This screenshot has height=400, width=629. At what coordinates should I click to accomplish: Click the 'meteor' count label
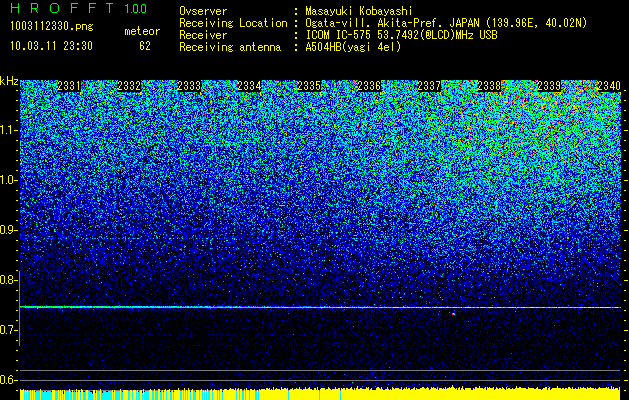(142, 31)
